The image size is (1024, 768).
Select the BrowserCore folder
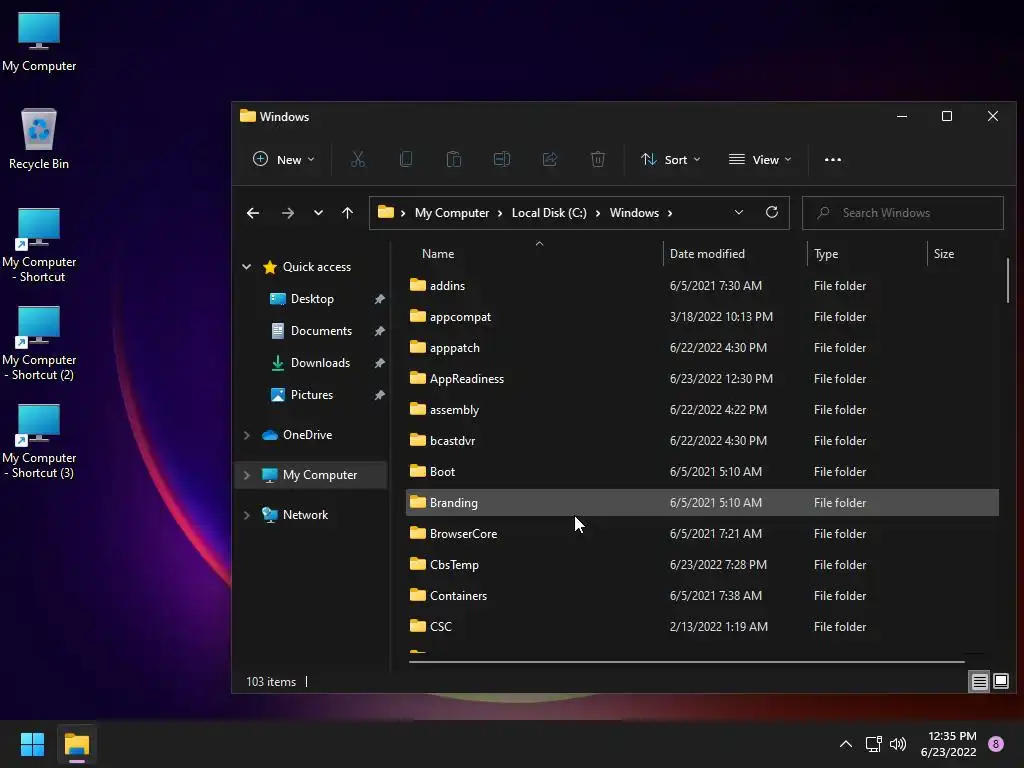pos(463,534)
